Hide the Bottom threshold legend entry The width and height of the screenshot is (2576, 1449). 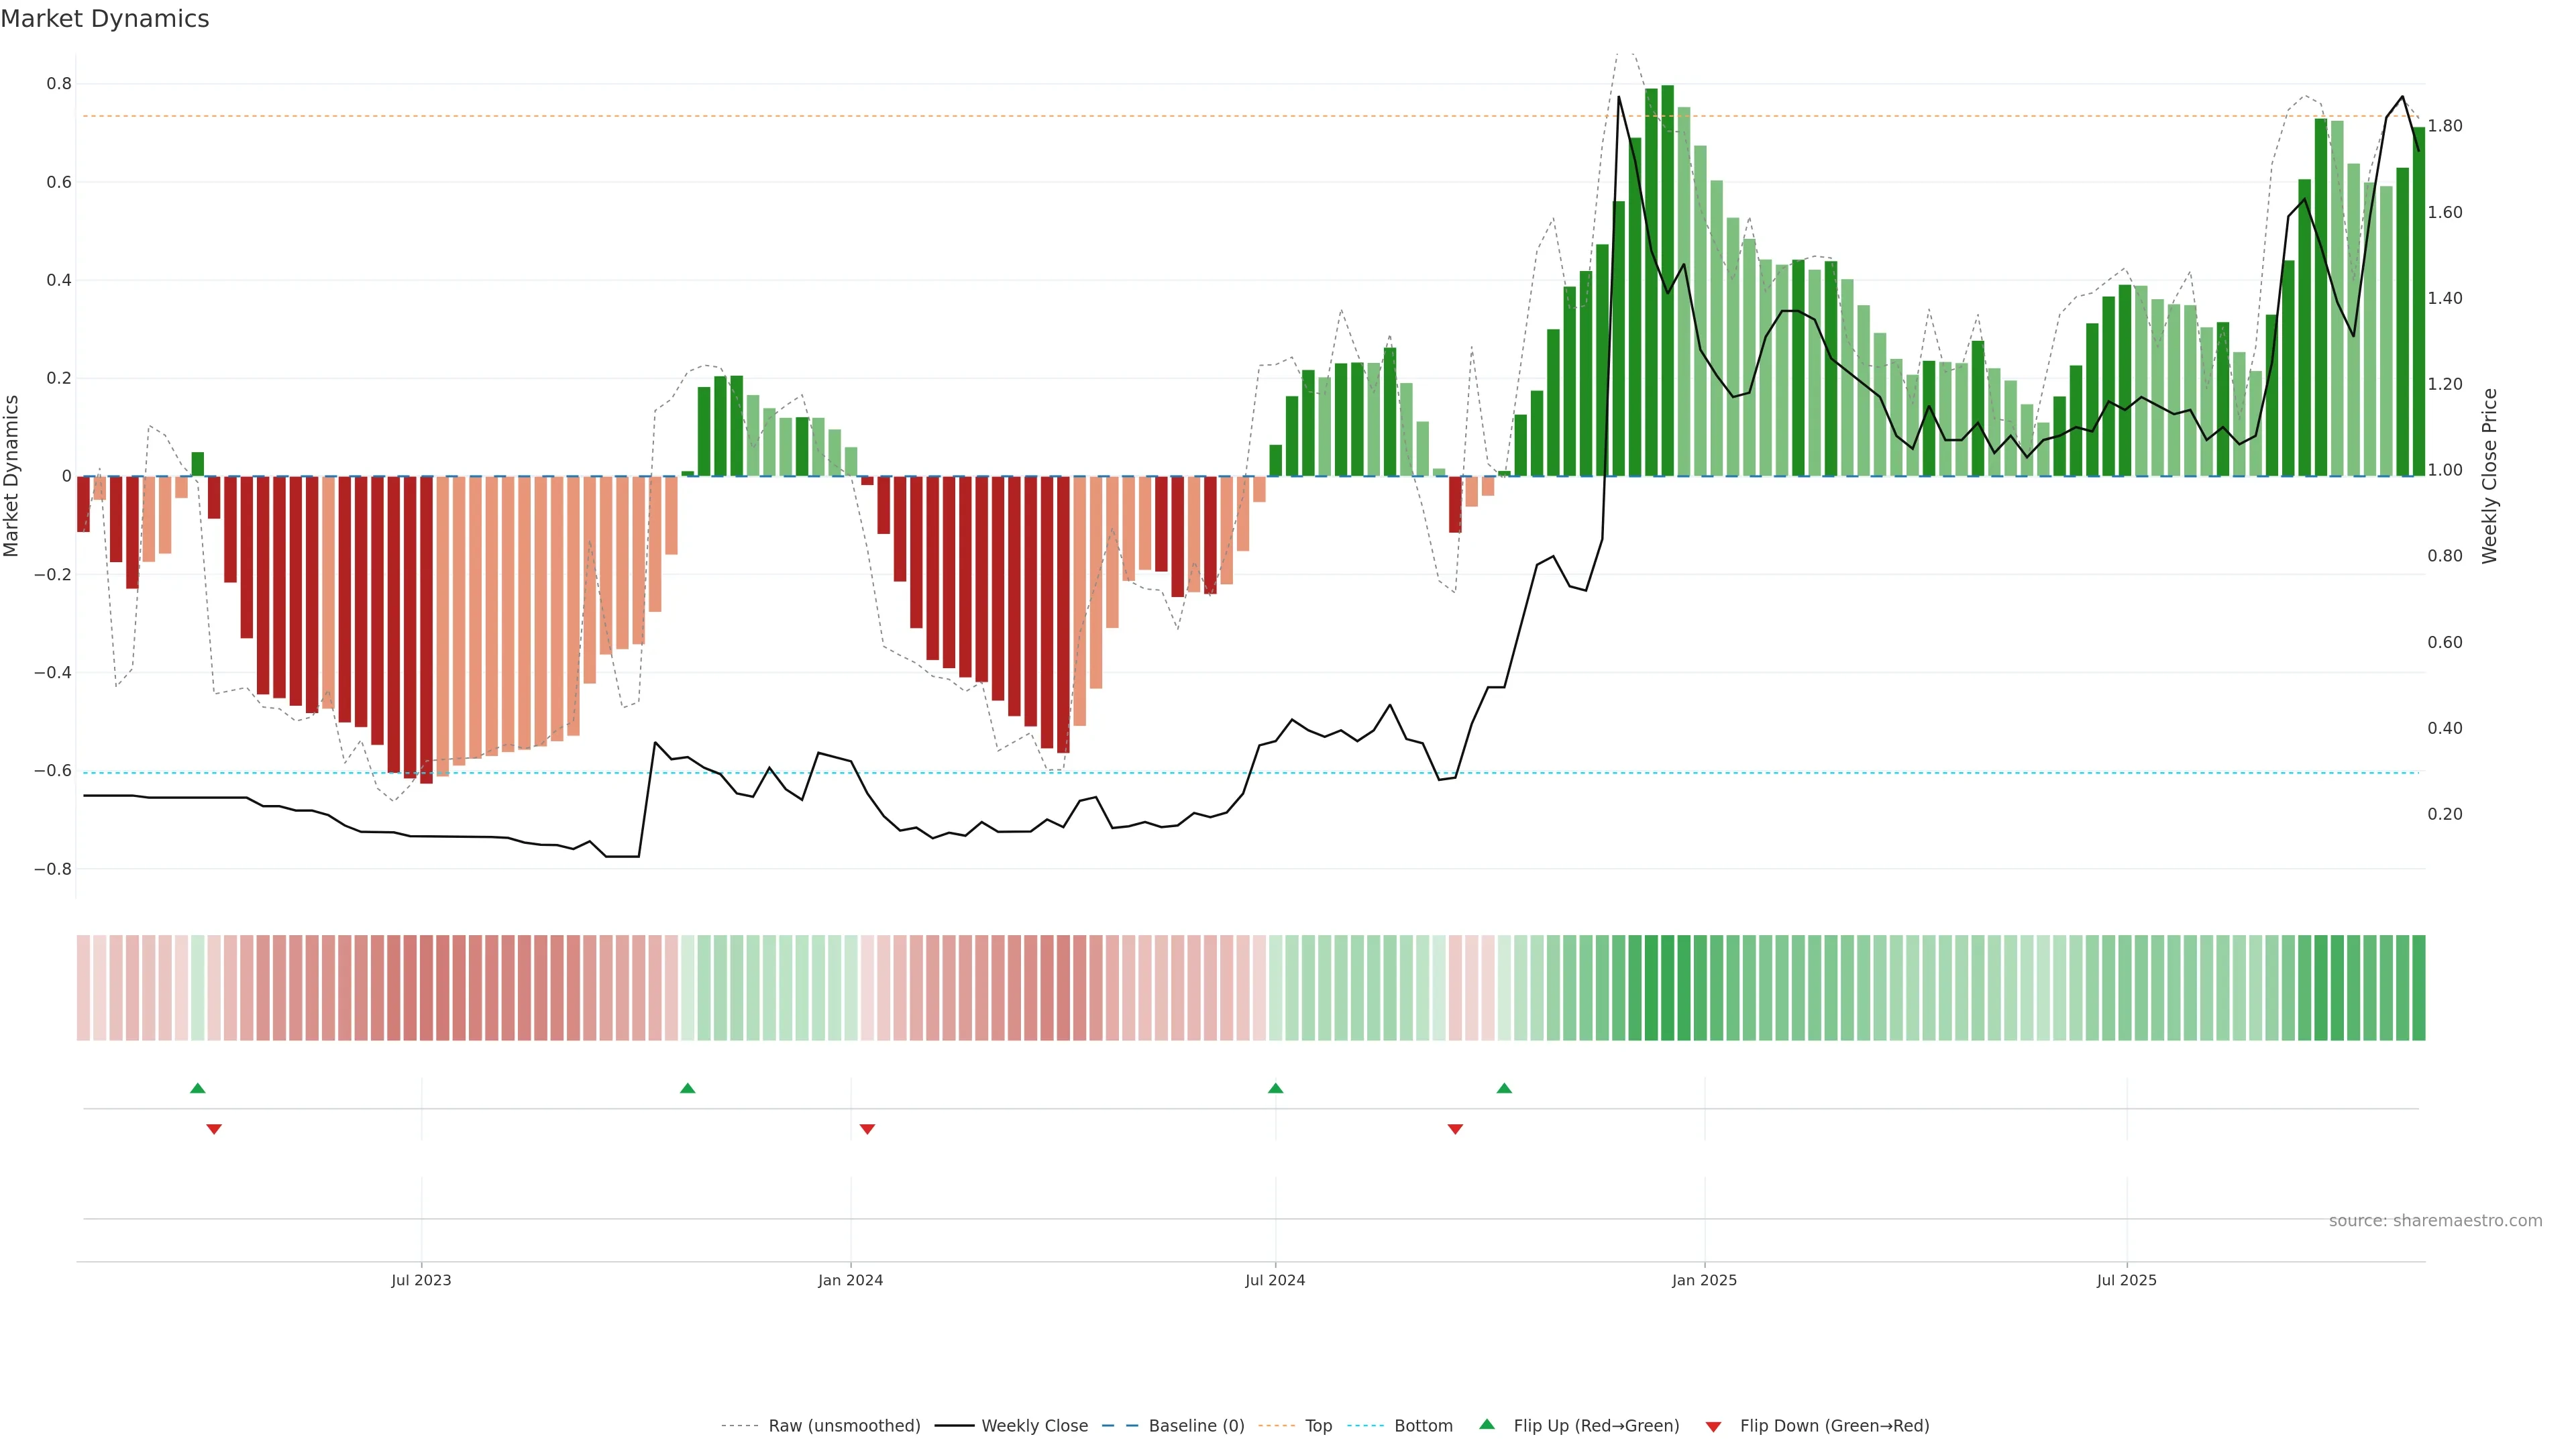[1423, 1426]
